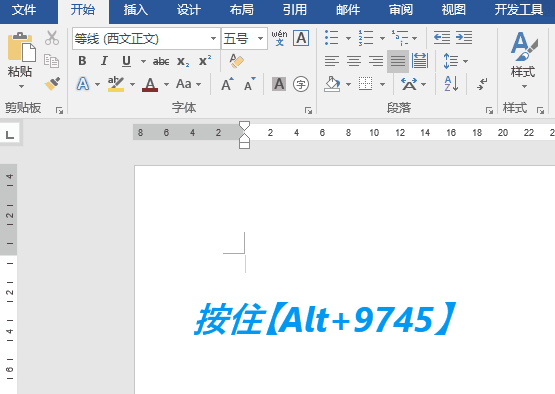Open bullet library dropdown arrow

point(348,38)
